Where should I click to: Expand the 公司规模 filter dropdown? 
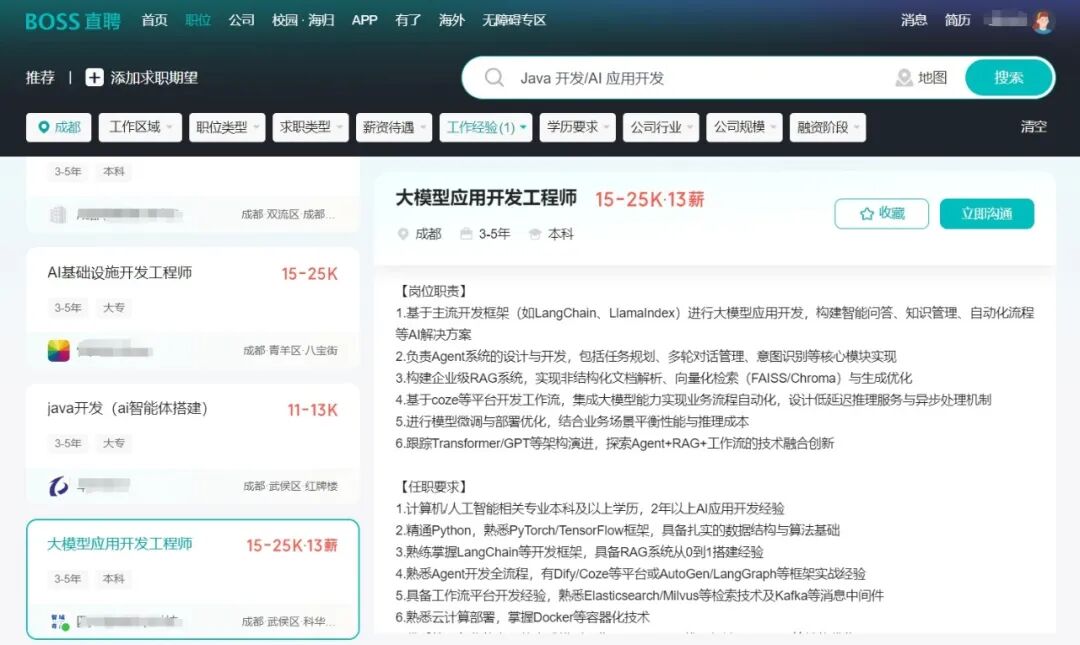pyautogui.click(x=744, y=127)
